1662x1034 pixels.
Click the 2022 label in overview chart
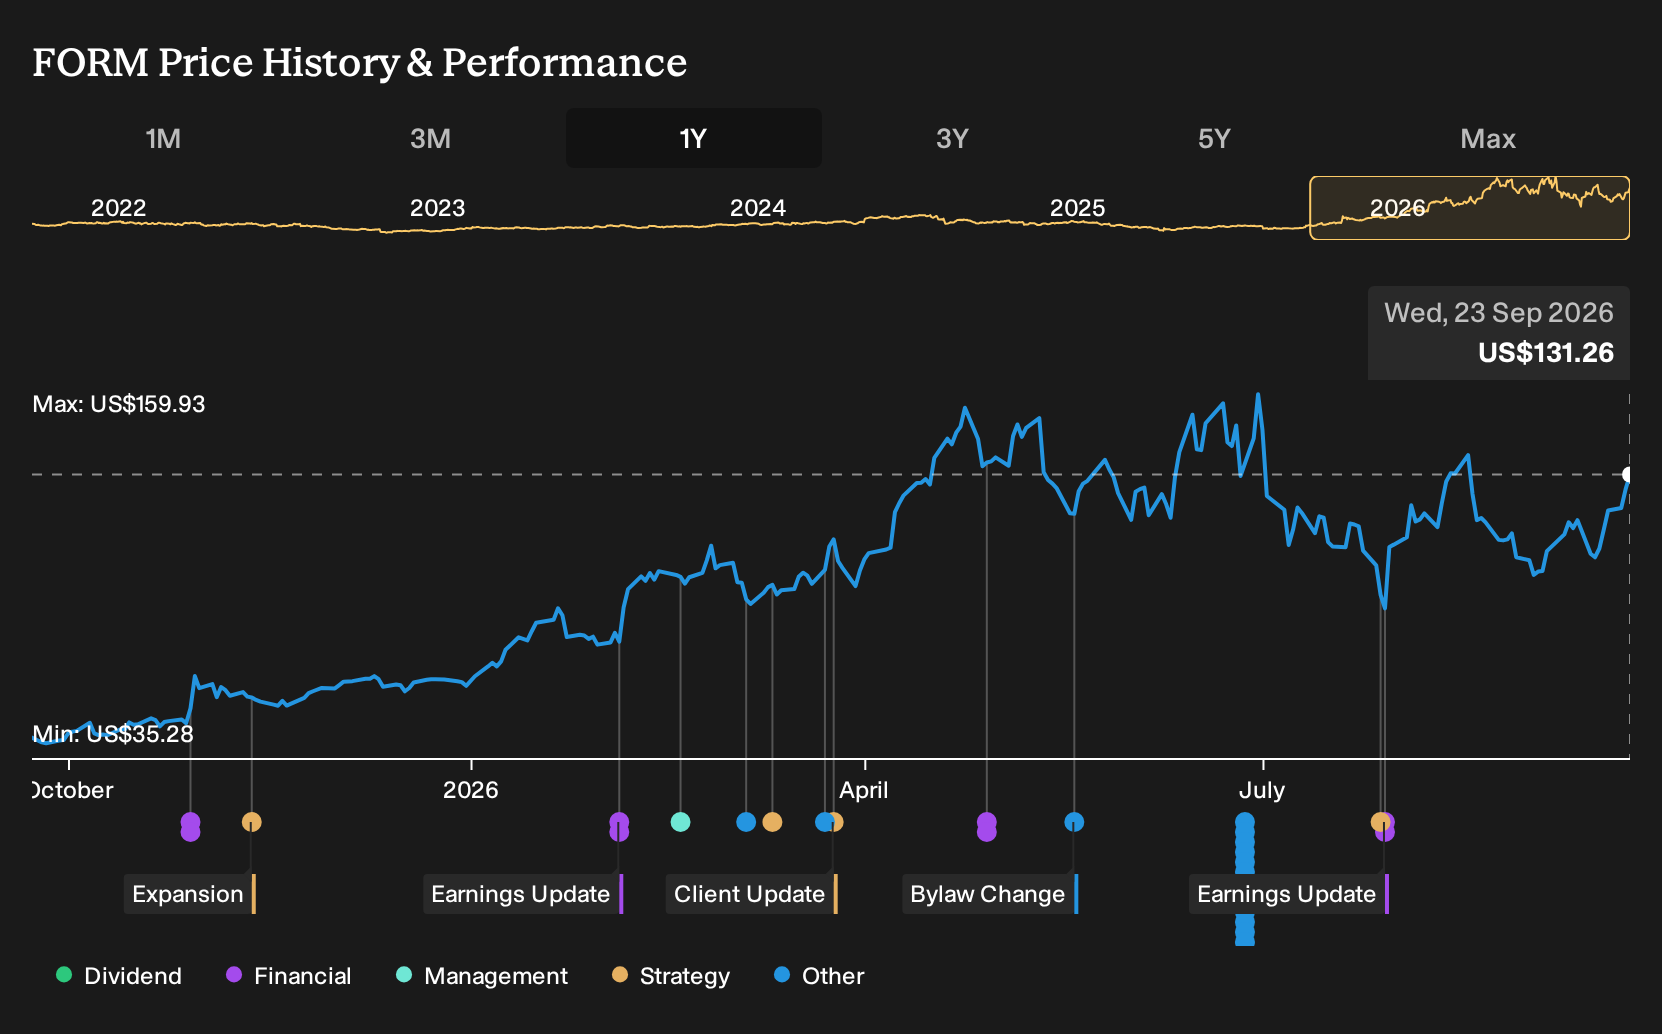click(x=118, y=208)
